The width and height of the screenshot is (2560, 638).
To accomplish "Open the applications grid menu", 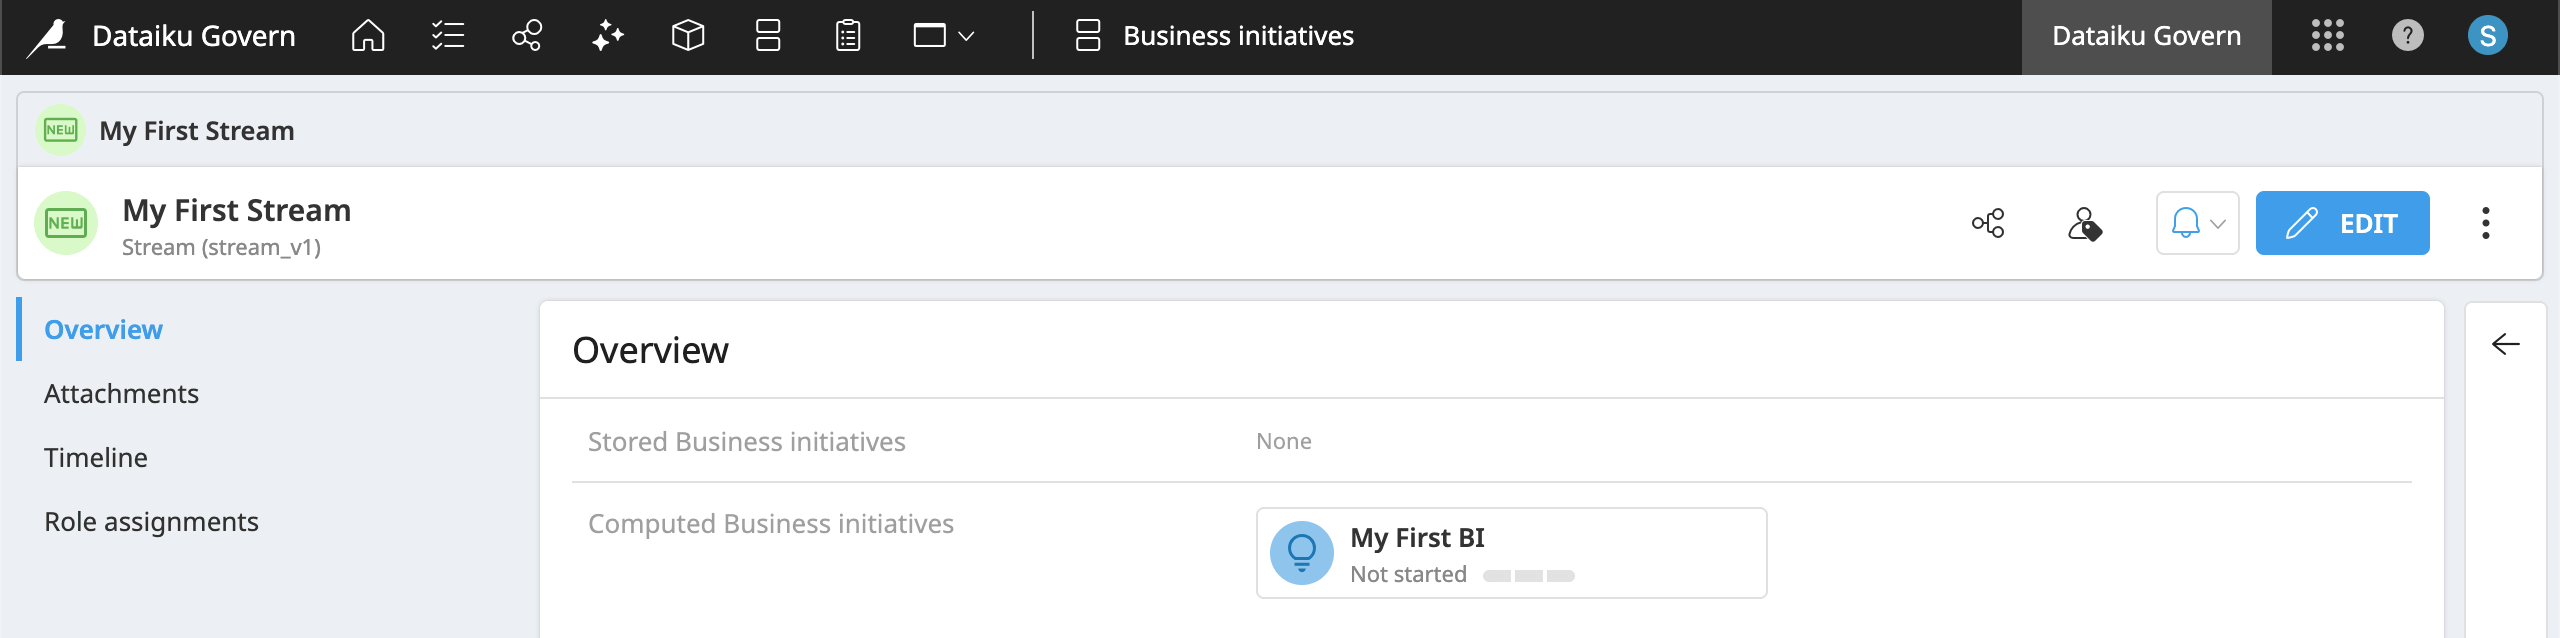I will pos(2327,37).
